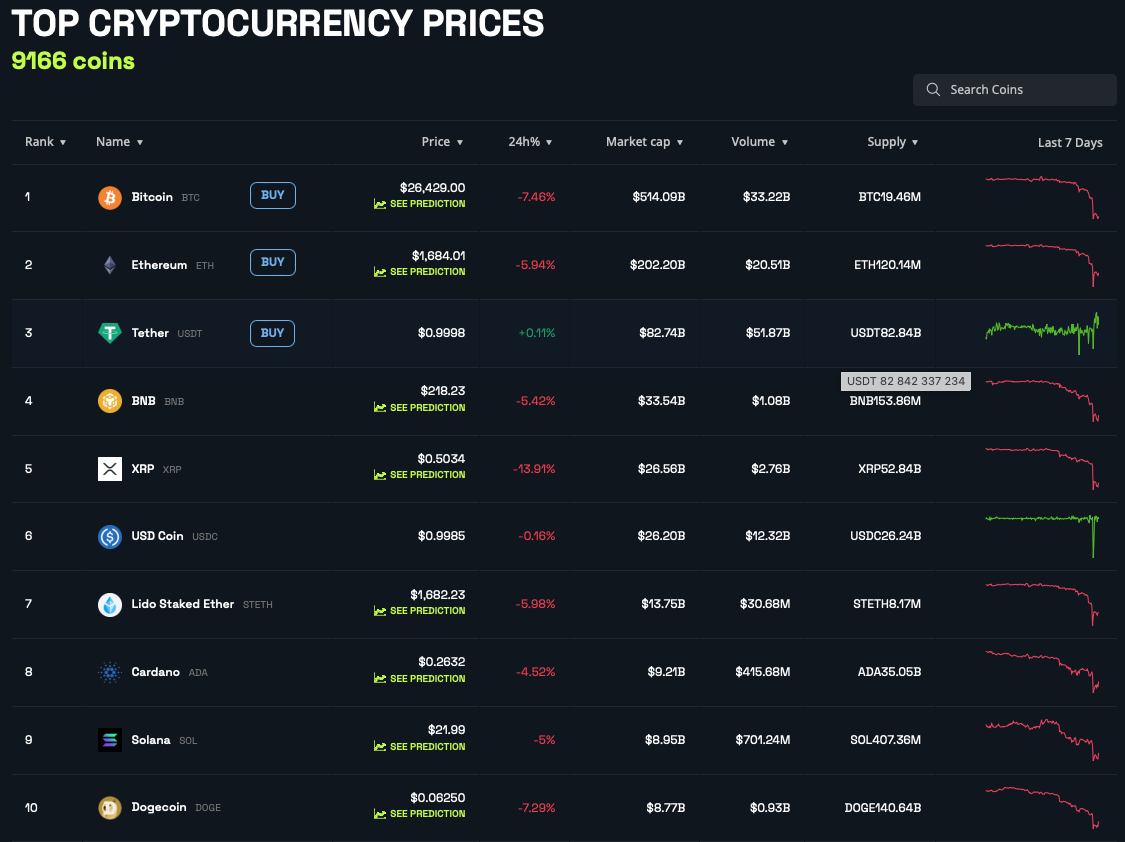Screen dimensions: 1125x842
Task: Open Tether's green 7-day sparkline chart
Action: (x=1042, y=333)
